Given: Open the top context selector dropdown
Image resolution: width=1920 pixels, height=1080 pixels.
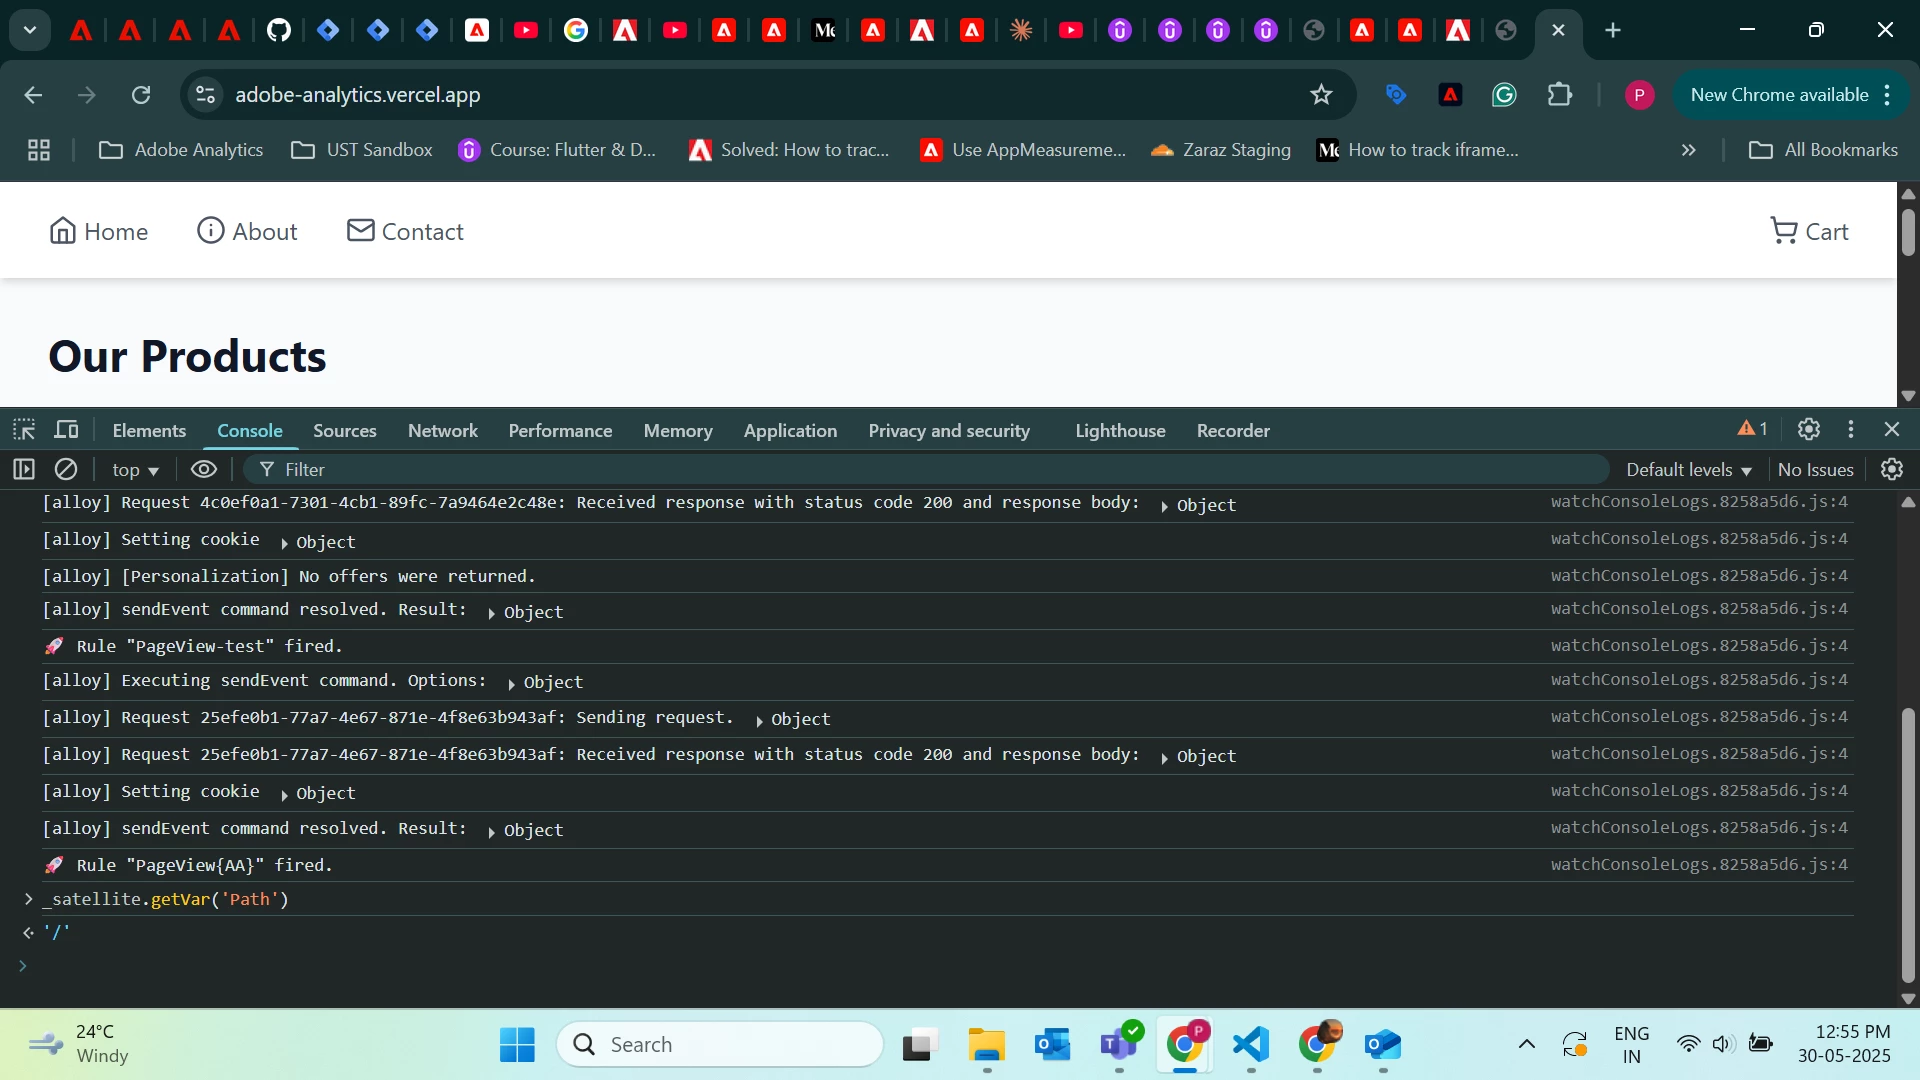Looking at the screenshot, I should pos(135,470).
